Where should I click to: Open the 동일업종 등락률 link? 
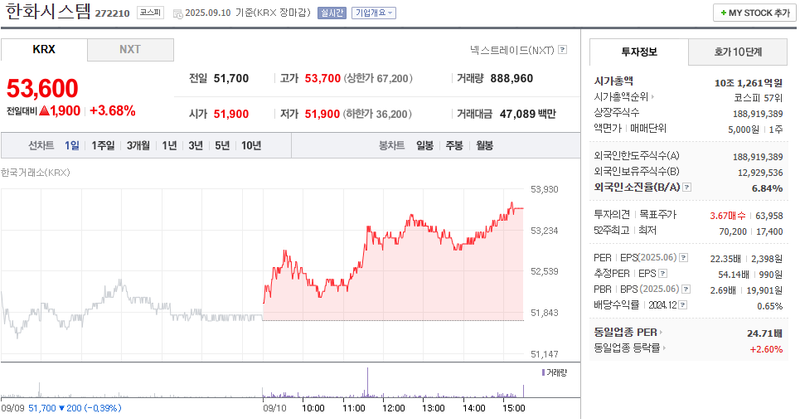click(629, 348)
